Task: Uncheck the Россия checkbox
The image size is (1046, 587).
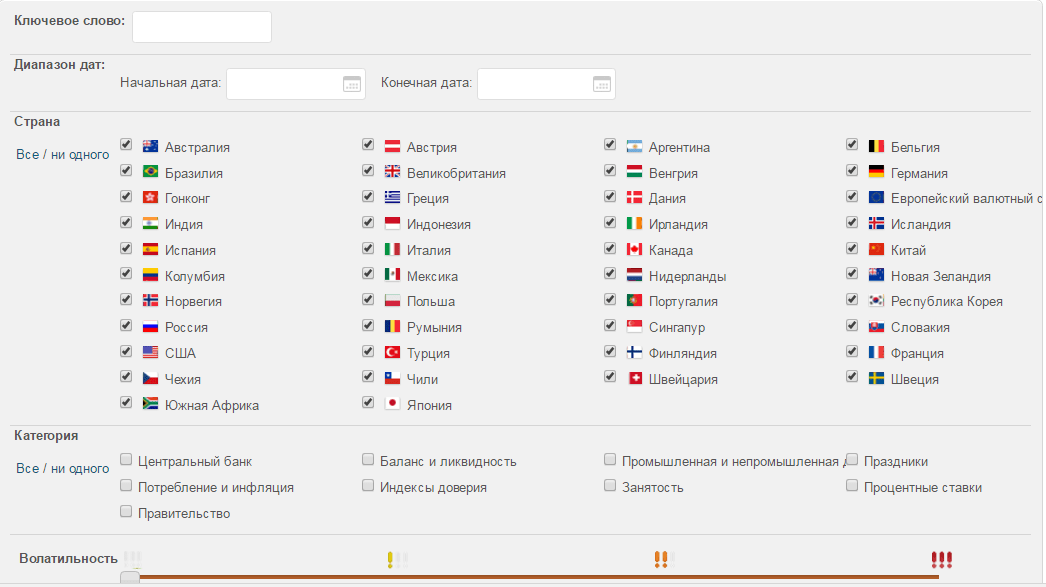Action: click(126, 325)
